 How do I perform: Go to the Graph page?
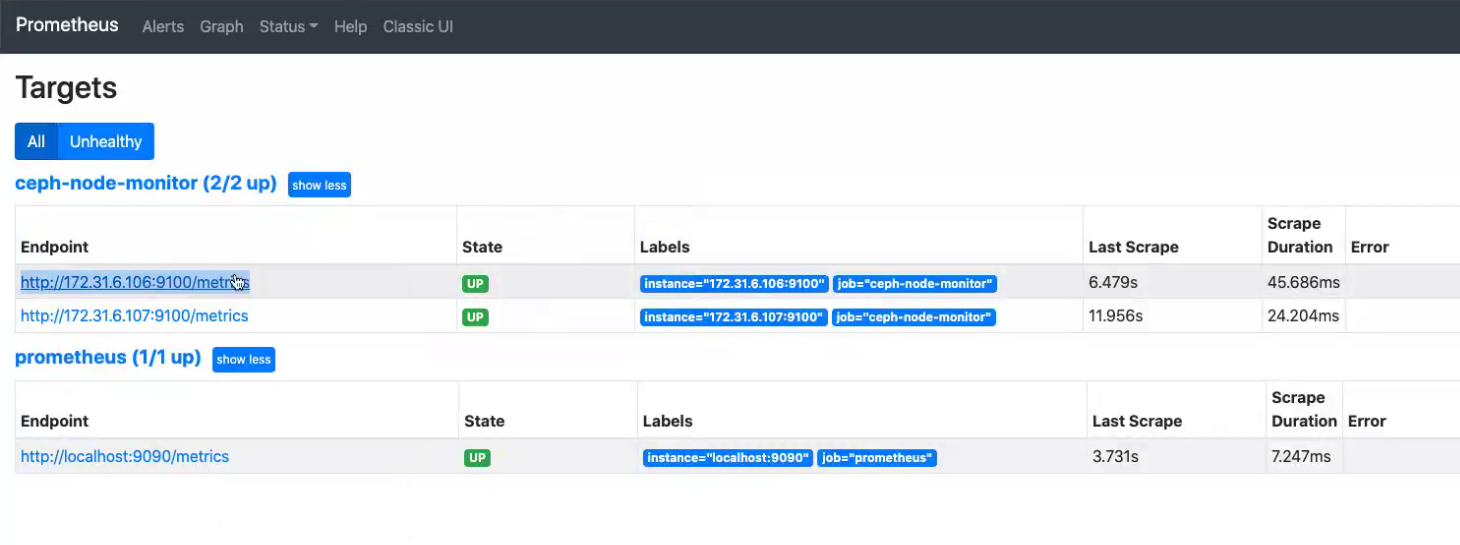coord(221,26)
